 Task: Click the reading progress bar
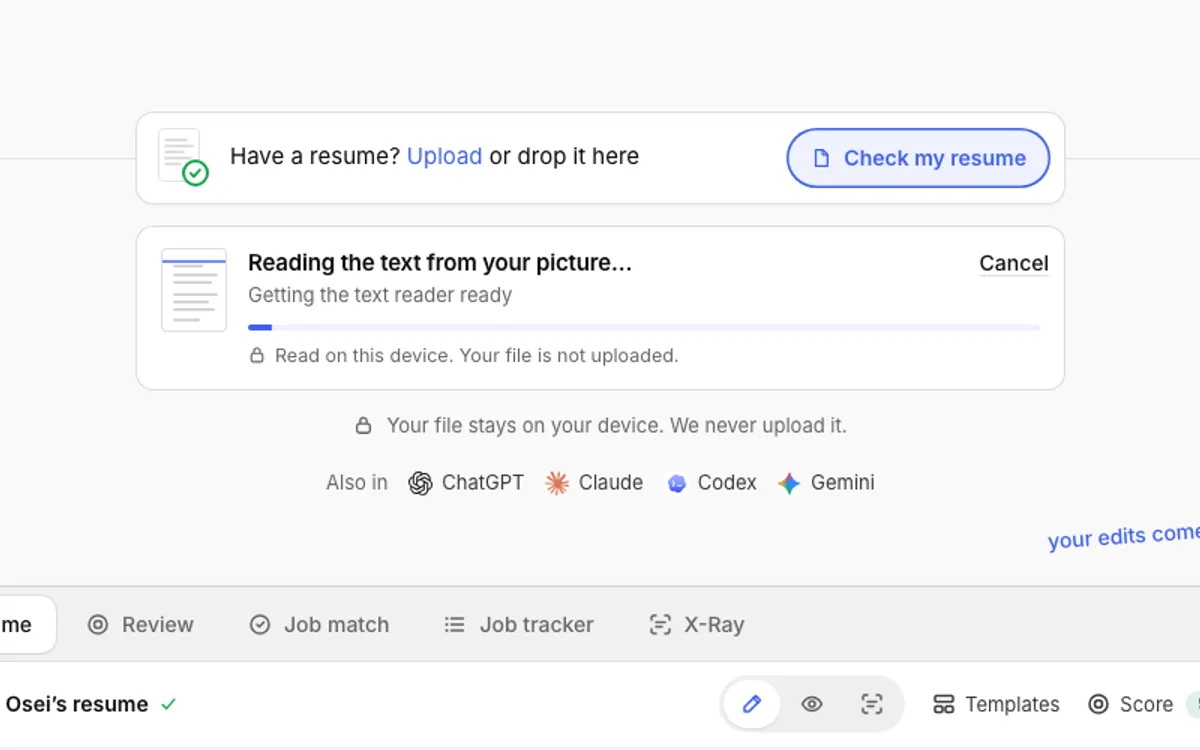click(x=644, y=327)
